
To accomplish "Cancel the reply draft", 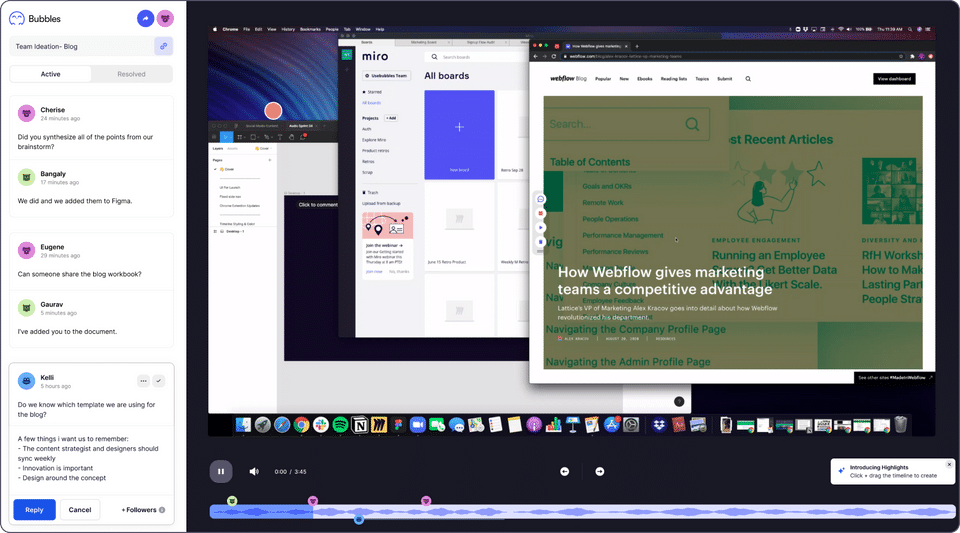I will (x=80, y=510).
